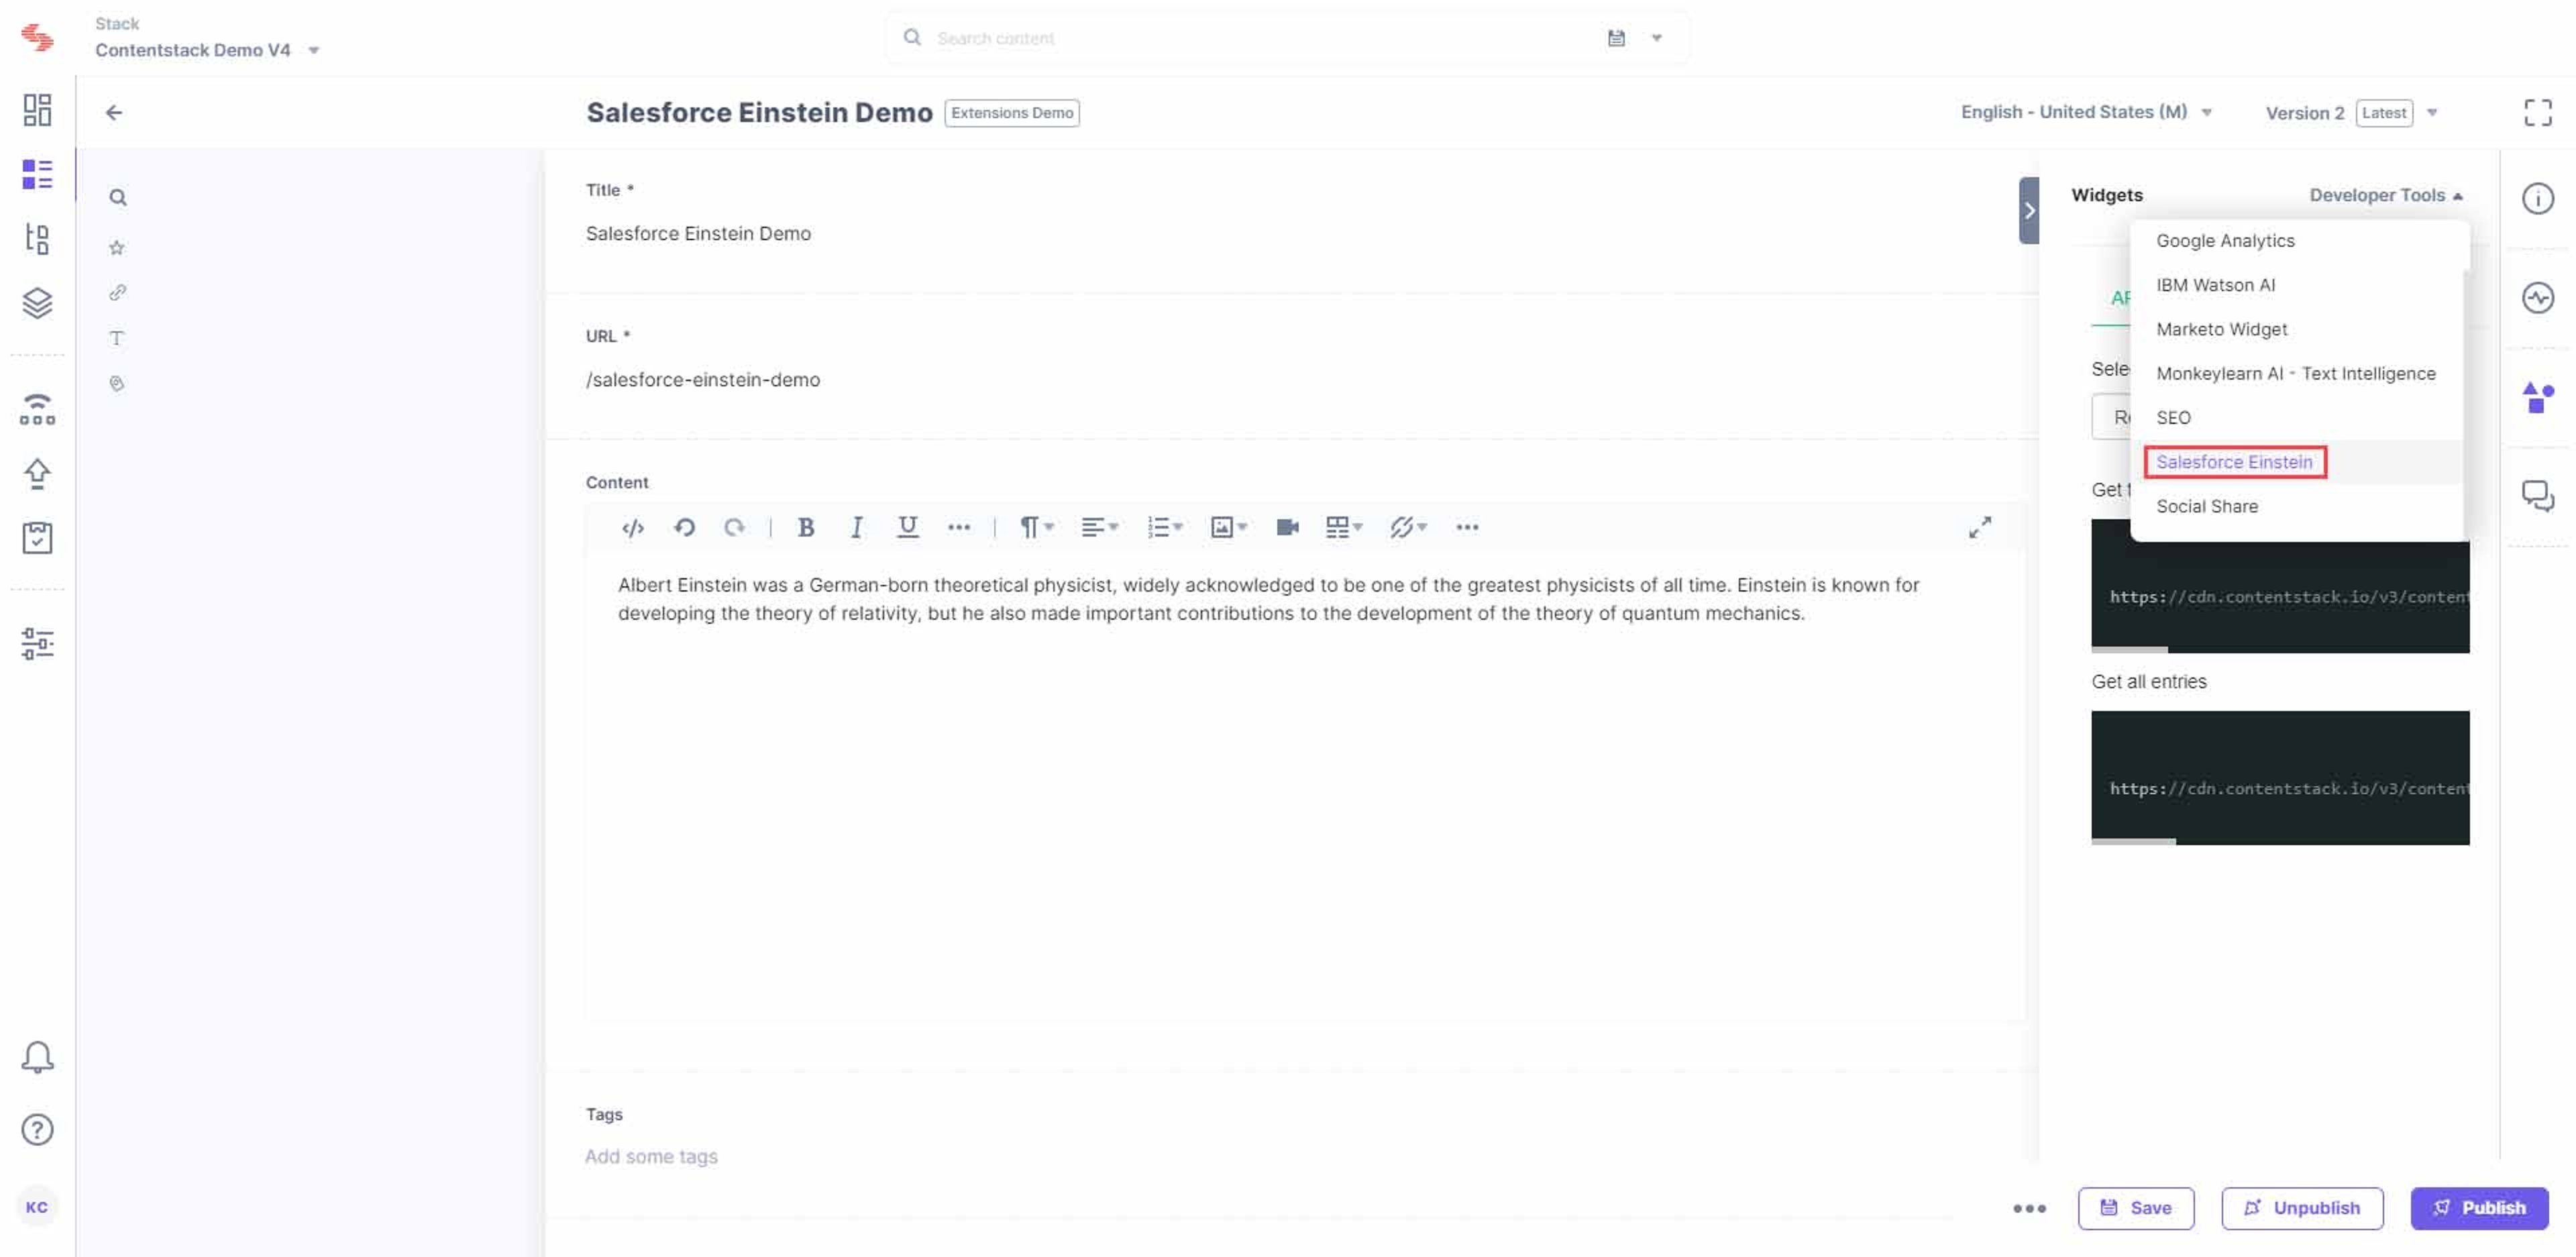Open the Assets layers icon in left navigation
Screen dimensions: 2576x1257
pyautogui.click(x=37, y=303)
